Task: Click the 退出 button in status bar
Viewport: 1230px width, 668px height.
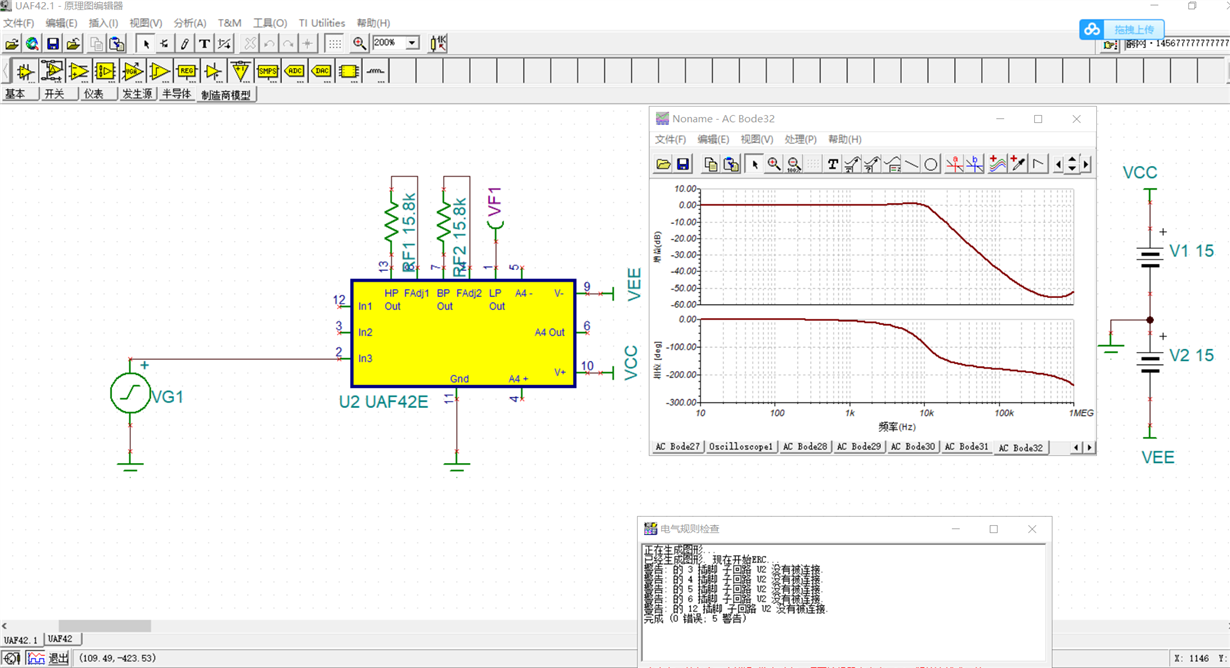Action: click(x=59, y=658)
